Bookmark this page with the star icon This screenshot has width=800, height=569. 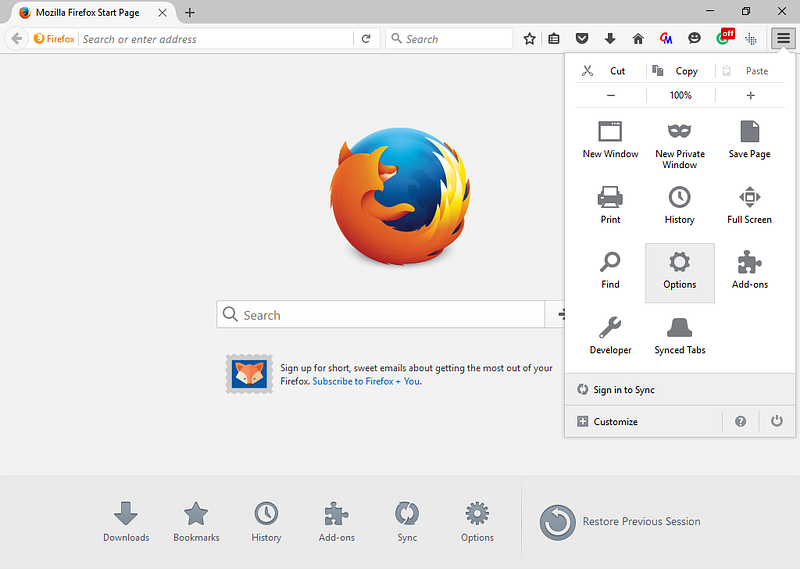530,39
